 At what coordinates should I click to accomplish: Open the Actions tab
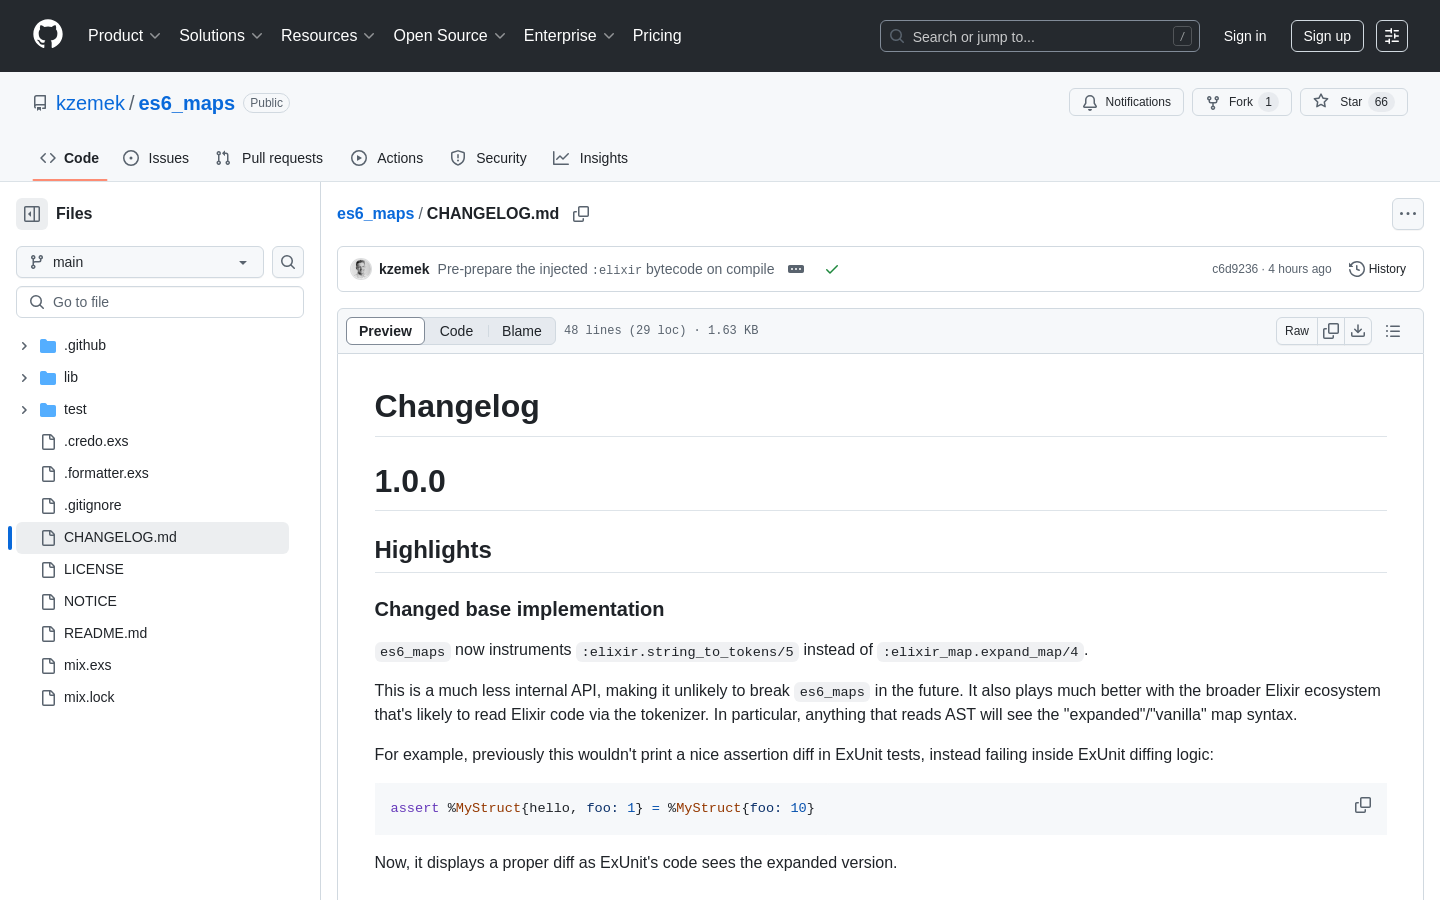point(387,158)
